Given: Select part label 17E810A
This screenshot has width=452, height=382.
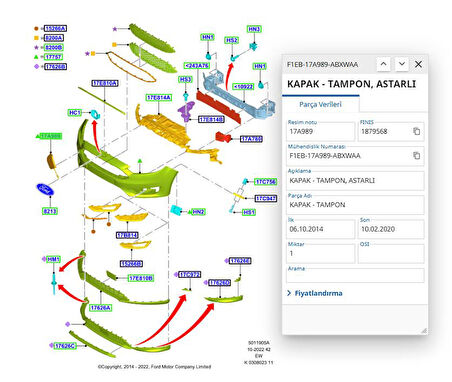Looking at the screenshot, I should 105,83.
